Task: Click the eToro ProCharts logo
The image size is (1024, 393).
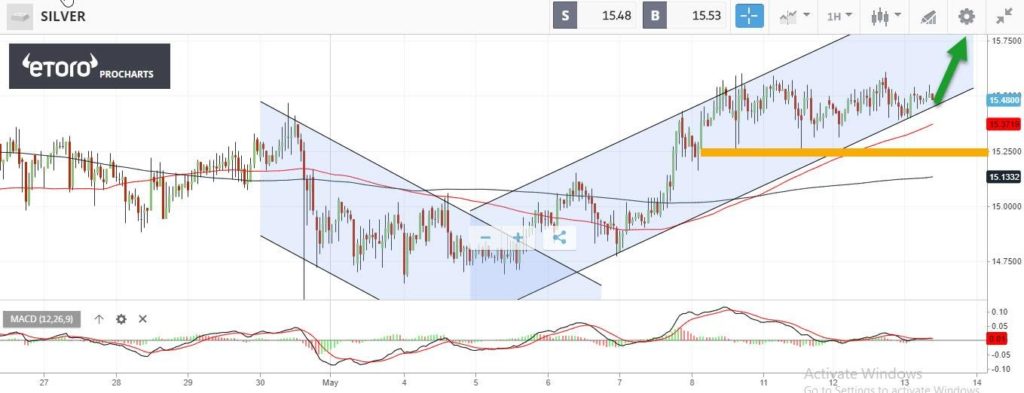Action: pos(89,66)
